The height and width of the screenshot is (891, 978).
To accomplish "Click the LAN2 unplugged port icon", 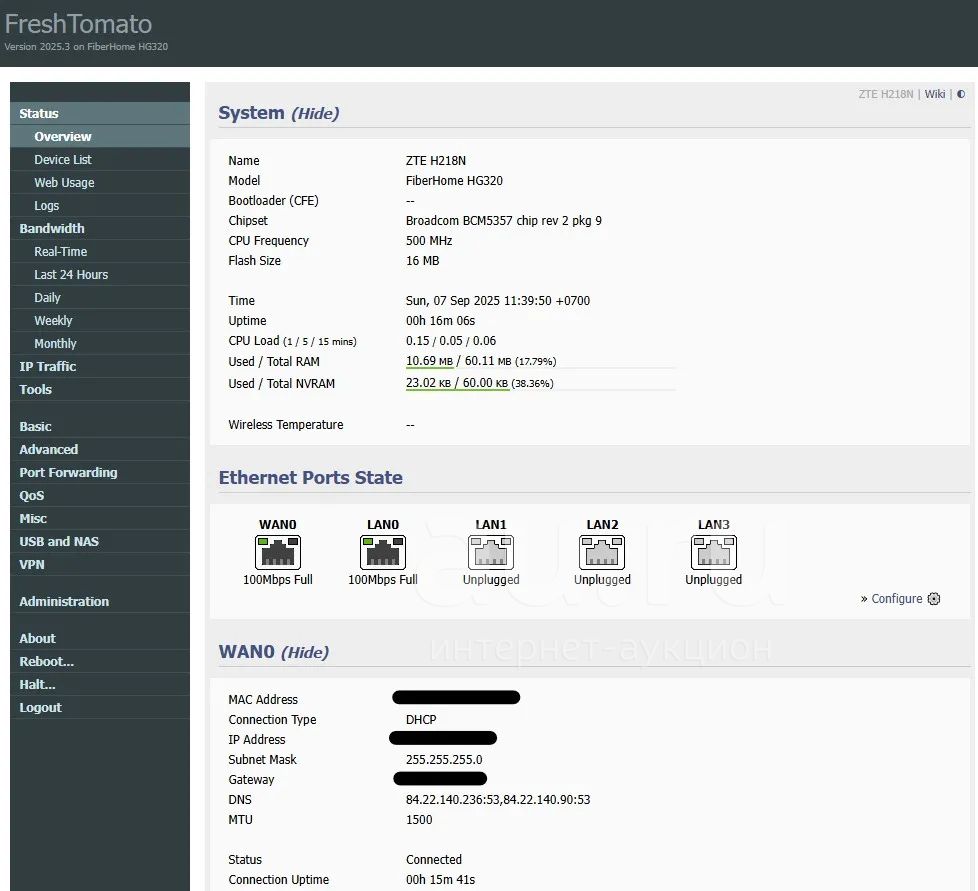I will tap(602, 552).
